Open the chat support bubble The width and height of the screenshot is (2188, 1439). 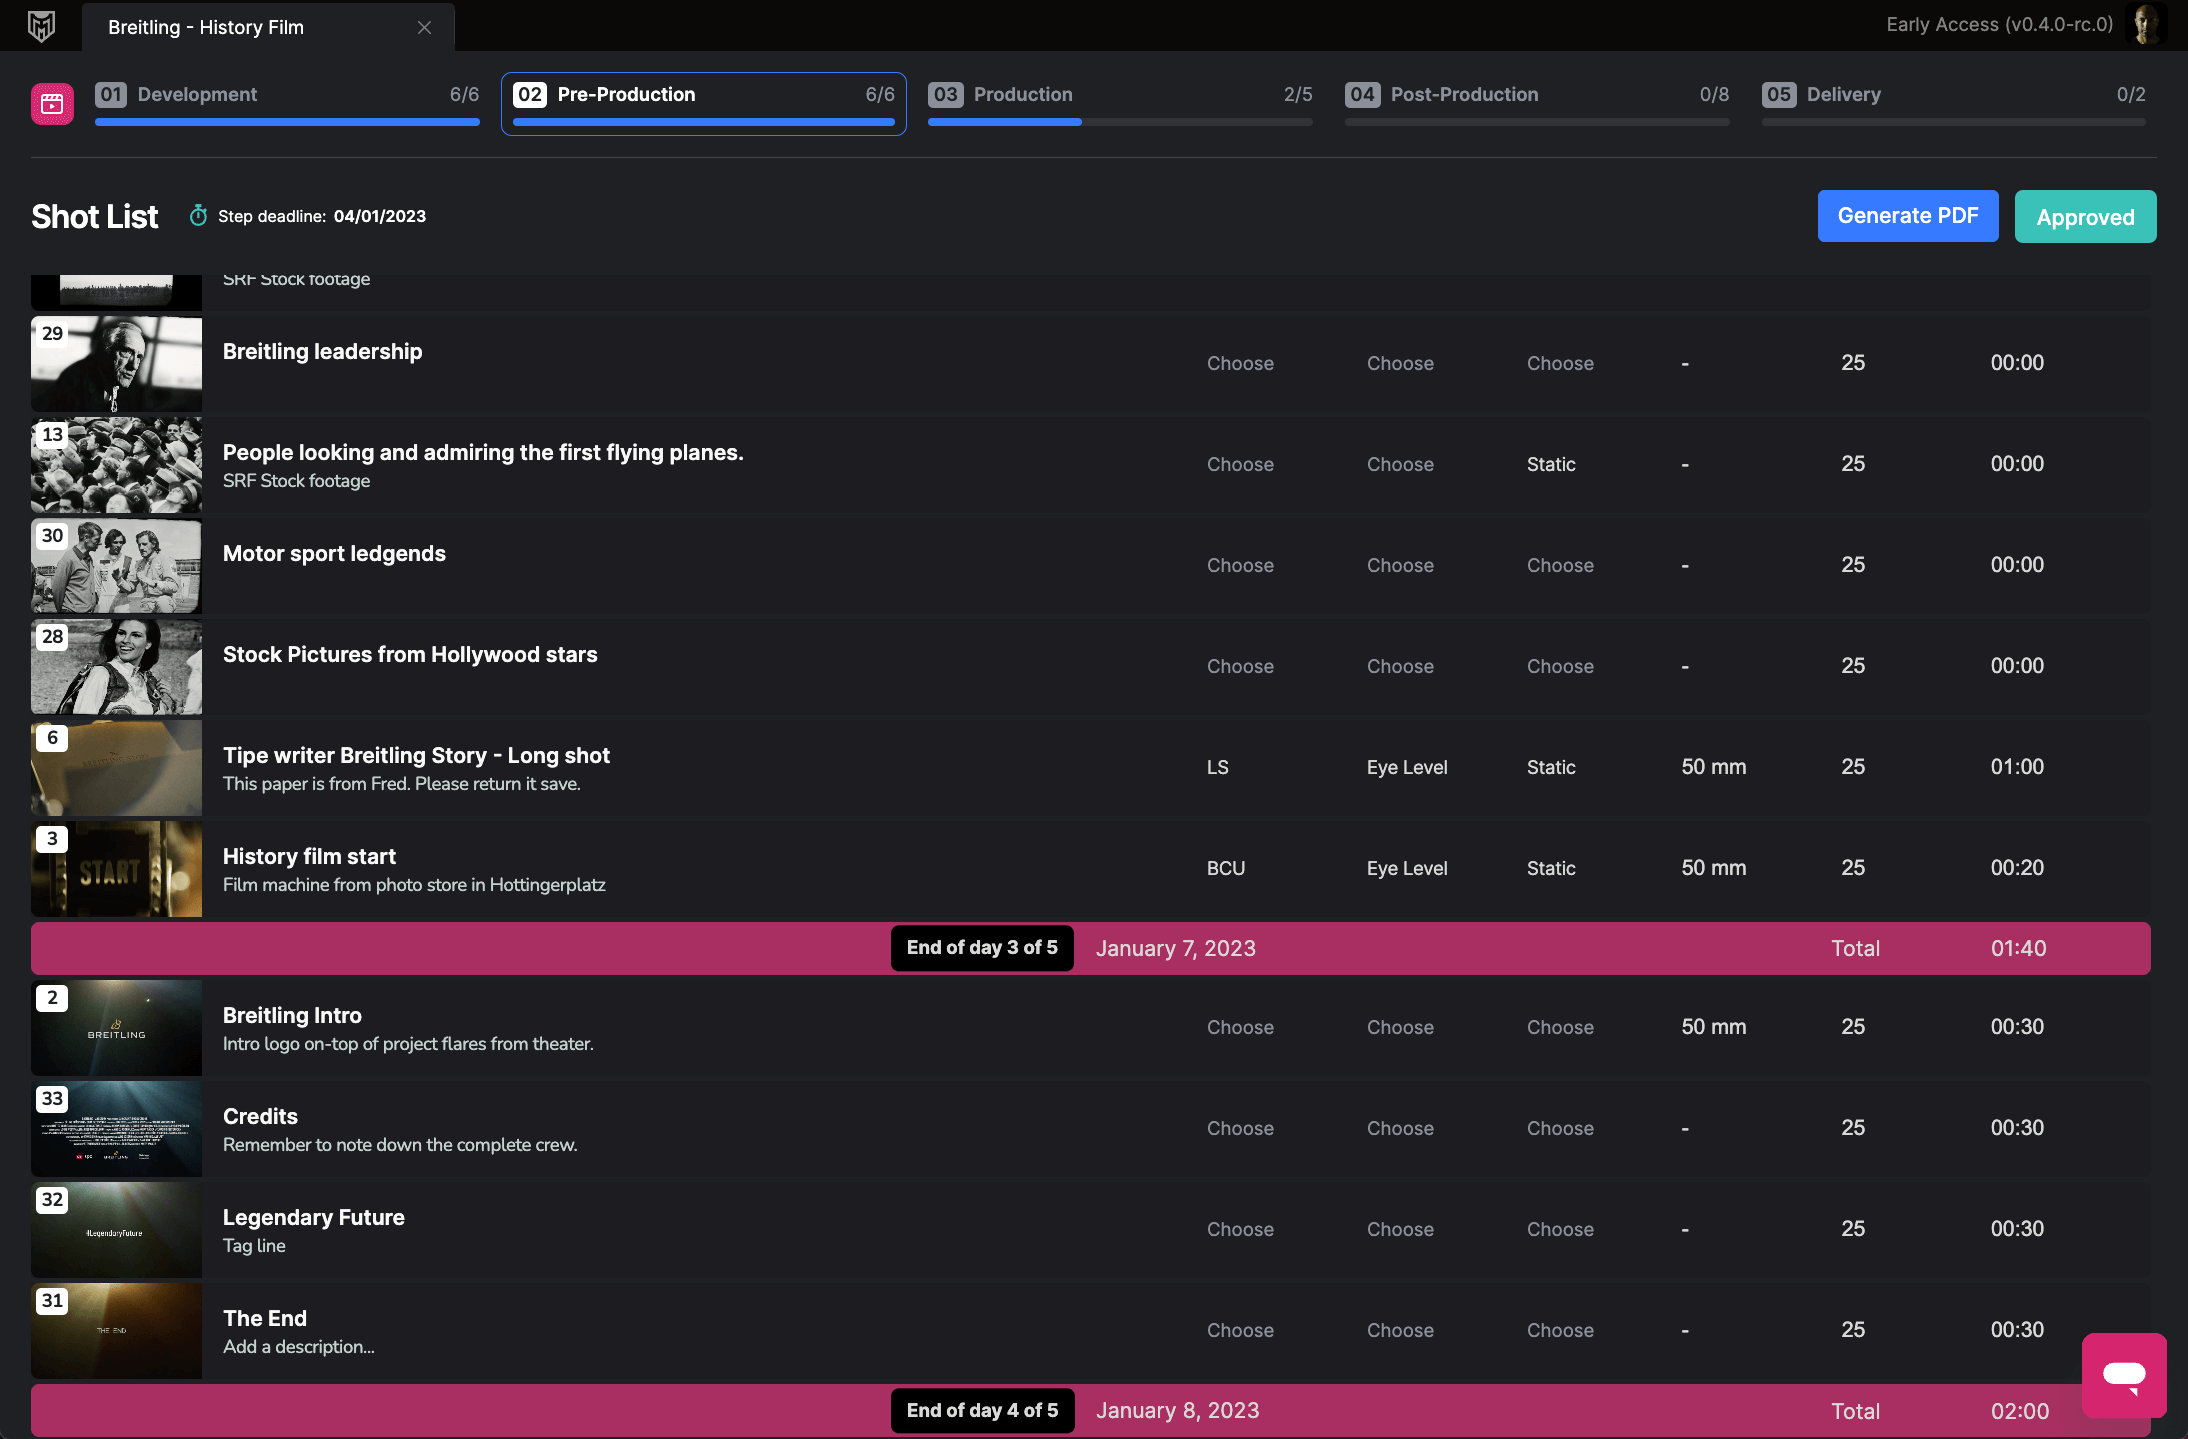(x=2124, y=1375)
